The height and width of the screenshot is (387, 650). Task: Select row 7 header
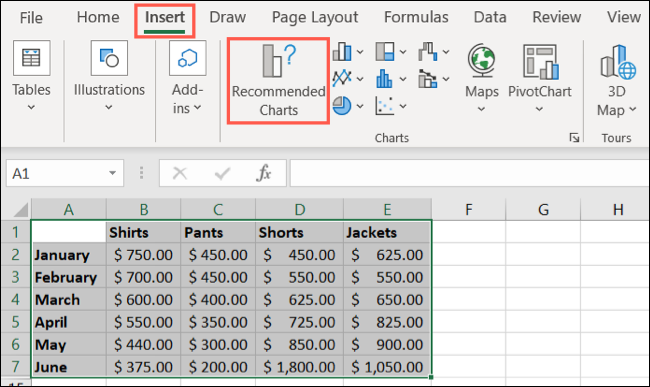(16, 366)
